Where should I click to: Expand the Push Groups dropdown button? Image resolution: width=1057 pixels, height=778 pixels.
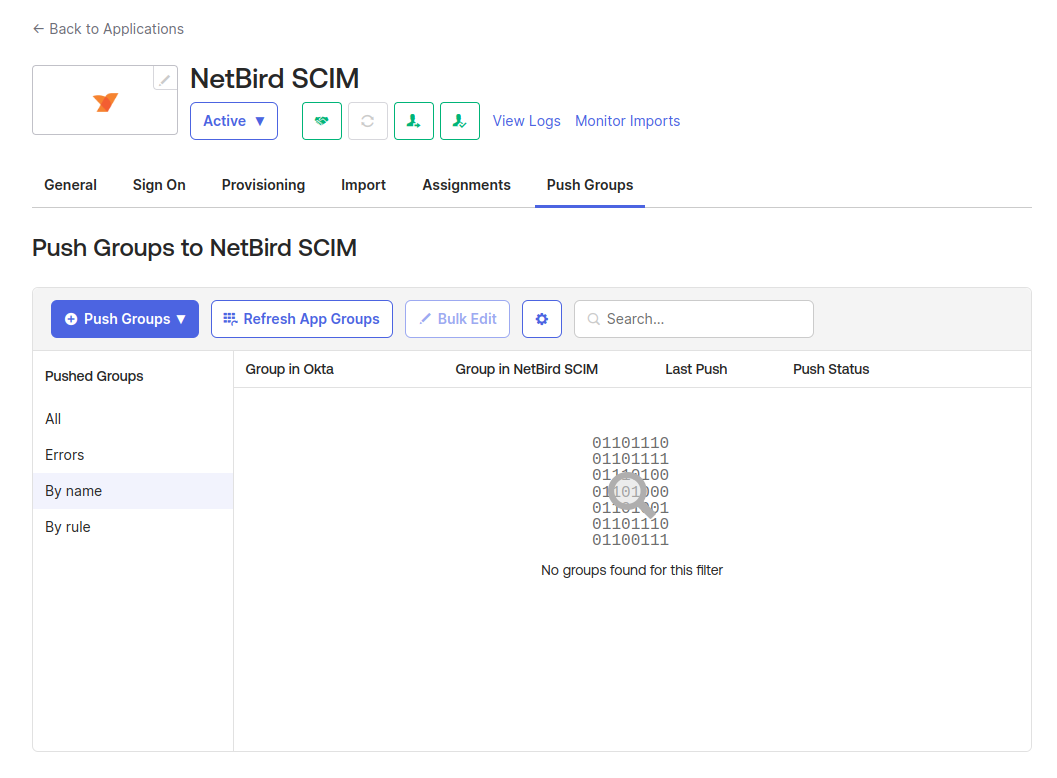click(125, 319)
